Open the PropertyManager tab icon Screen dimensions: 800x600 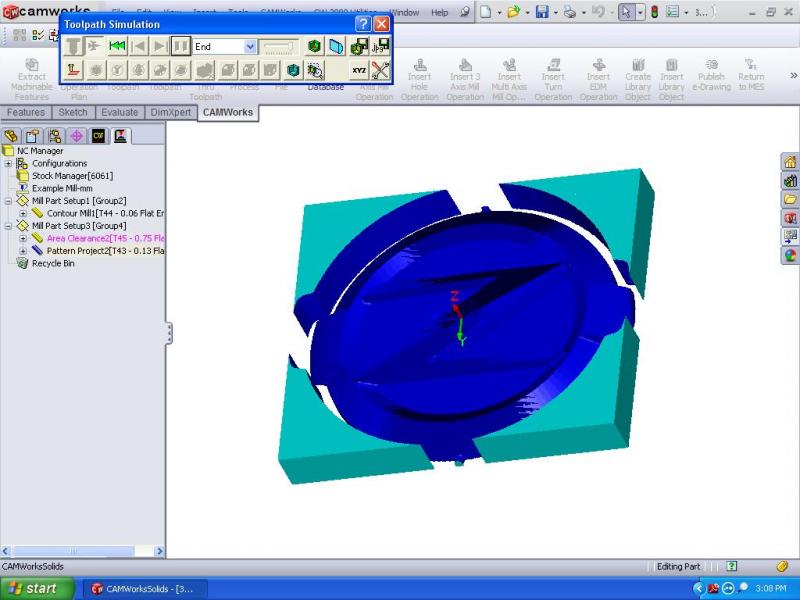coord(33,136)
